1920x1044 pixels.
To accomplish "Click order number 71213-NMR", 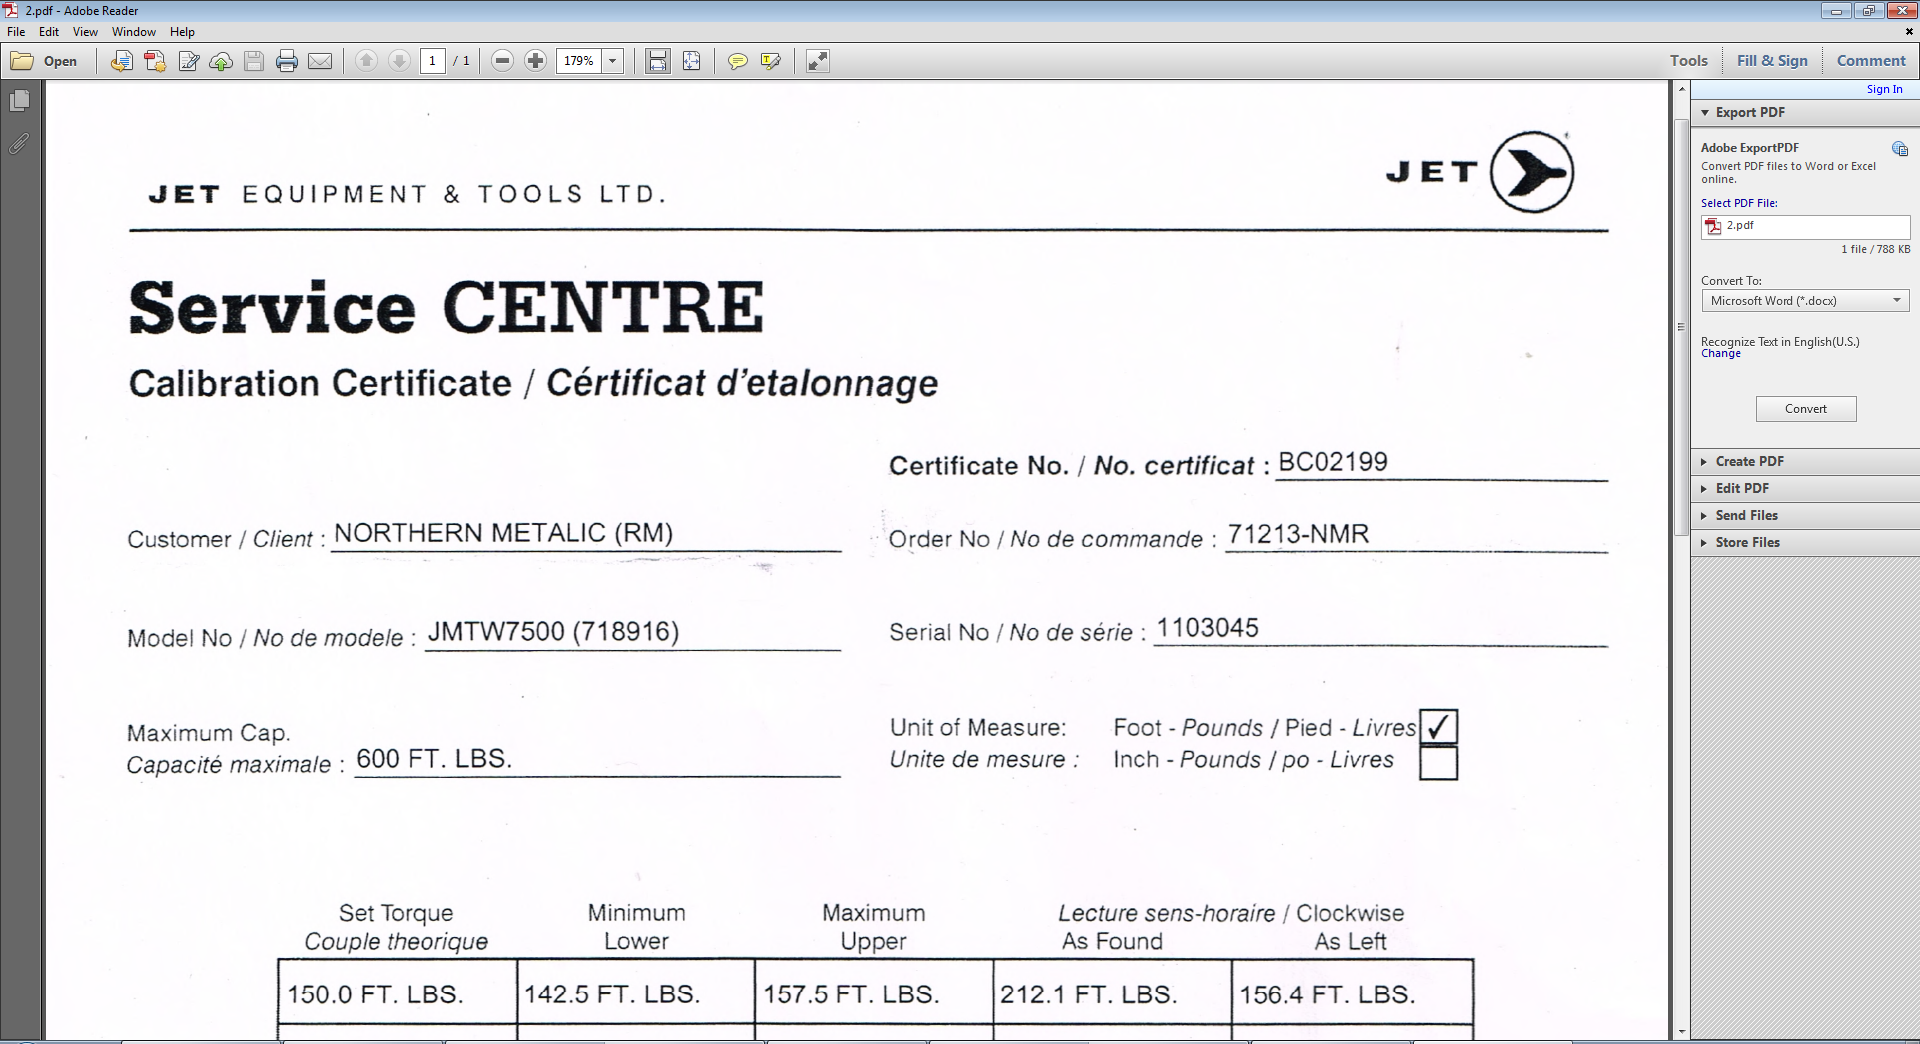I will click(1298, 534).
